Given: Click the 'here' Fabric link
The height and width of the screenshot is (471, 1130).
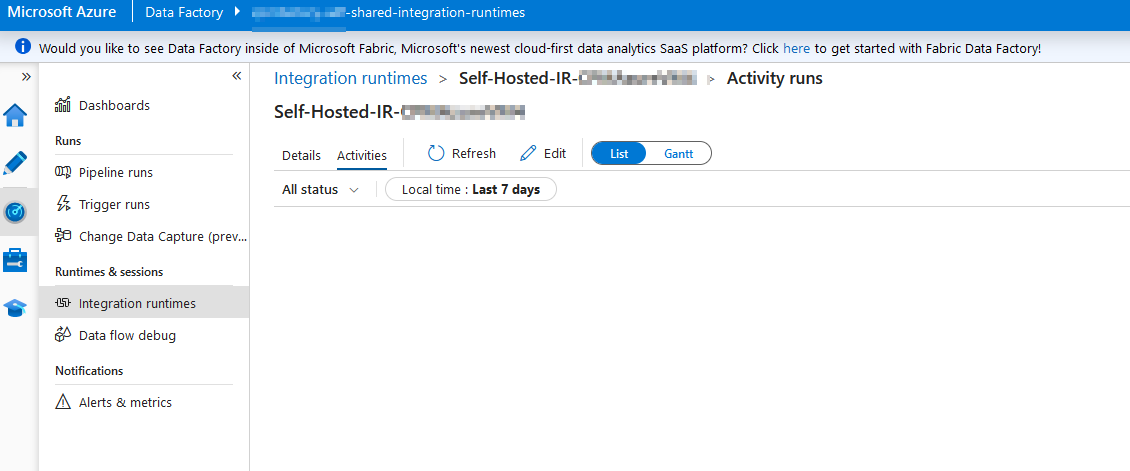Looking at the screenshot, I should click(796, 49).
